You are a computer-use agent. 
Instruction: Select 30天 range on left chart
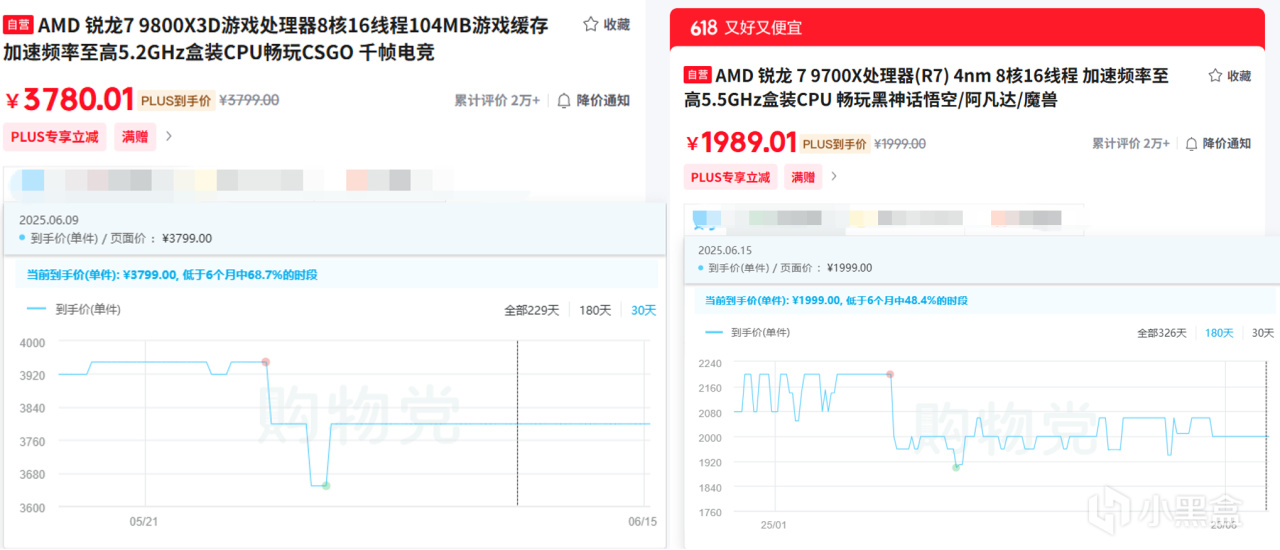coord(643,310)
